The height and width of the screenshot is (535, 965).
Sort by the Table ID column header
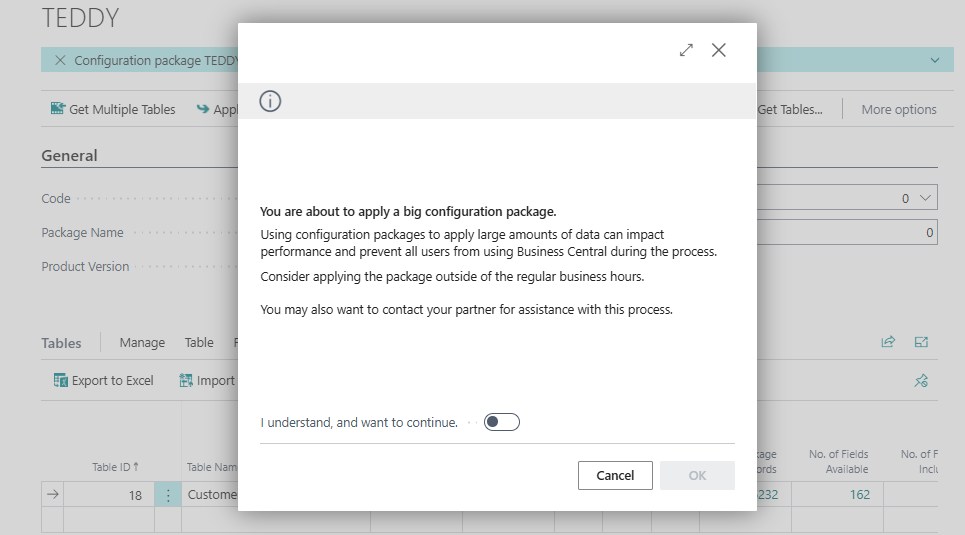click(x=115, y=467)
